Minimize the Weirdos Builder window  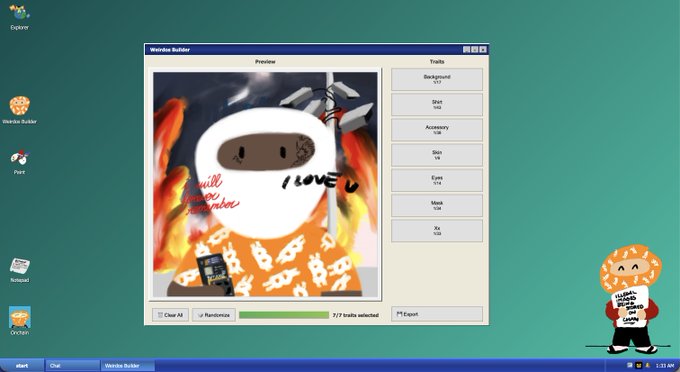466,49
